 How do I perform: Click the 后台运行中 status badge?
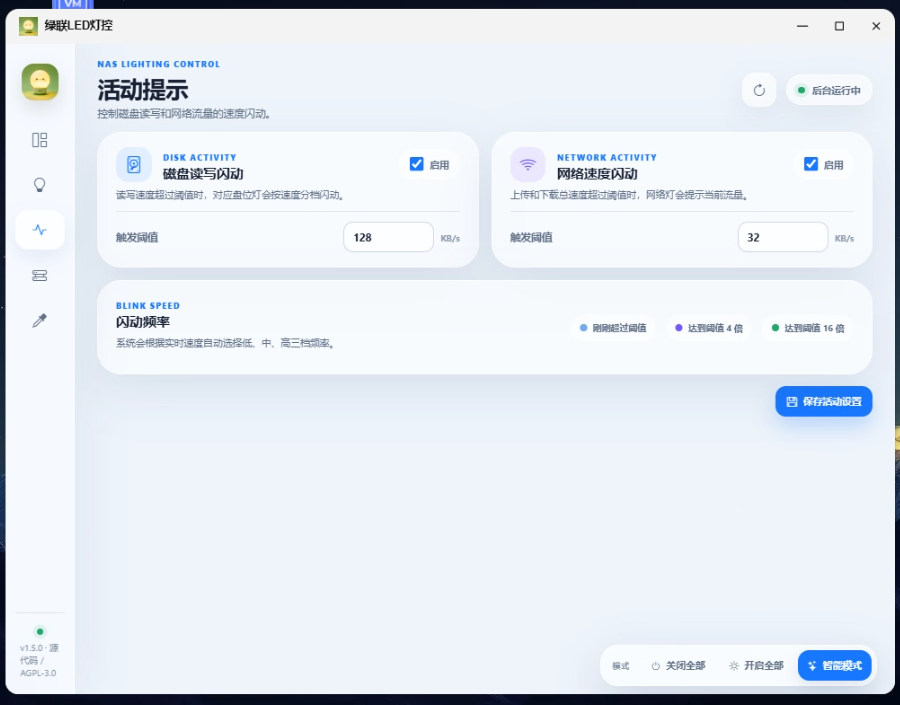829,90
